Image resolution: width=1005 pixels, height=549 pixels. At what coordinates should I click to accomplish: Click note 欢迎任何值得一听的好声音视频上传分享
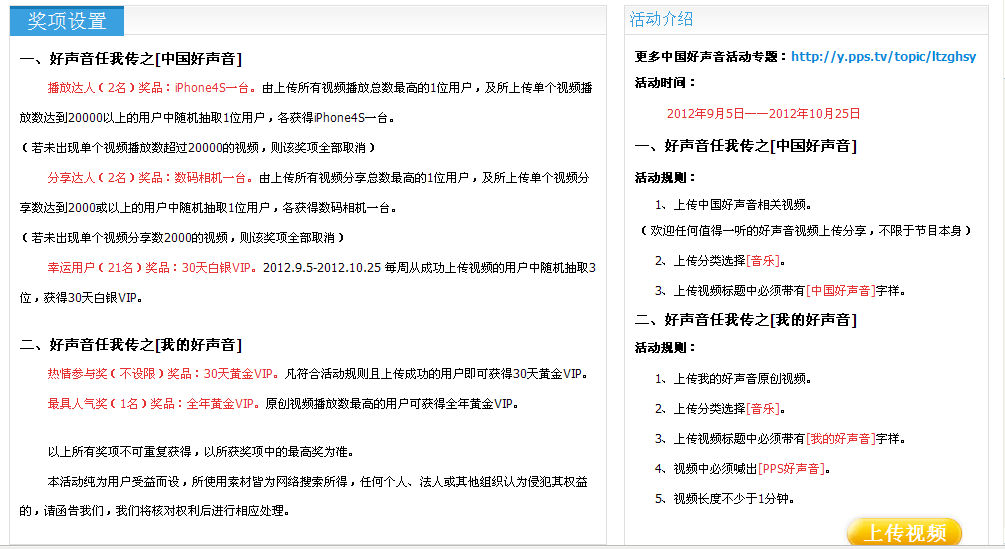(806, 231)
